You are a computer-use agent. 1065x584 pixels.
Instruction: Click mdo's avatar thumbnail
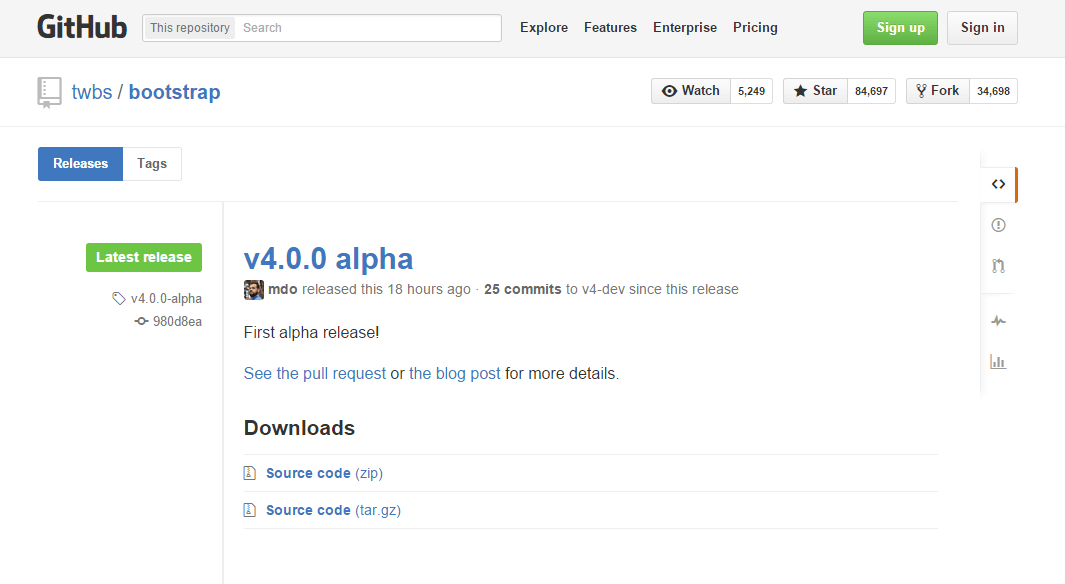coord(253,289)
